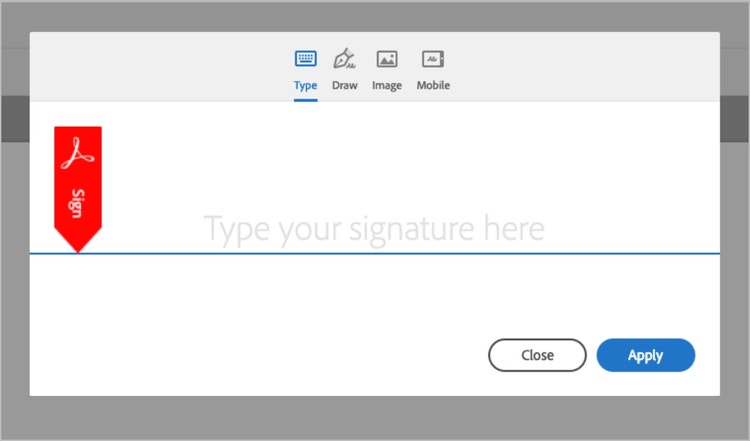750x441 pixels.
Task: Select the Draw pen nib icon
Action: [344, 59]
